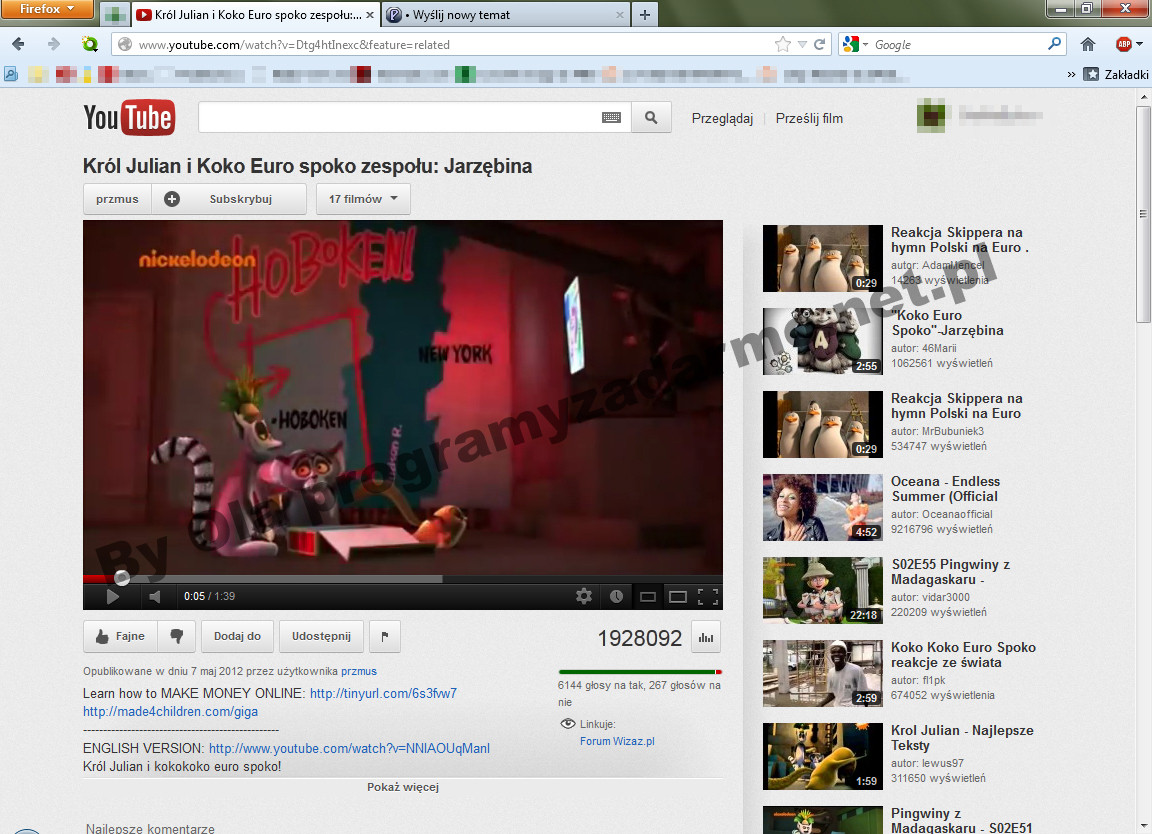This screenshot has height=834, width=1152.
Task: Click the Watch Later clock icon
Action: [616, 597]
